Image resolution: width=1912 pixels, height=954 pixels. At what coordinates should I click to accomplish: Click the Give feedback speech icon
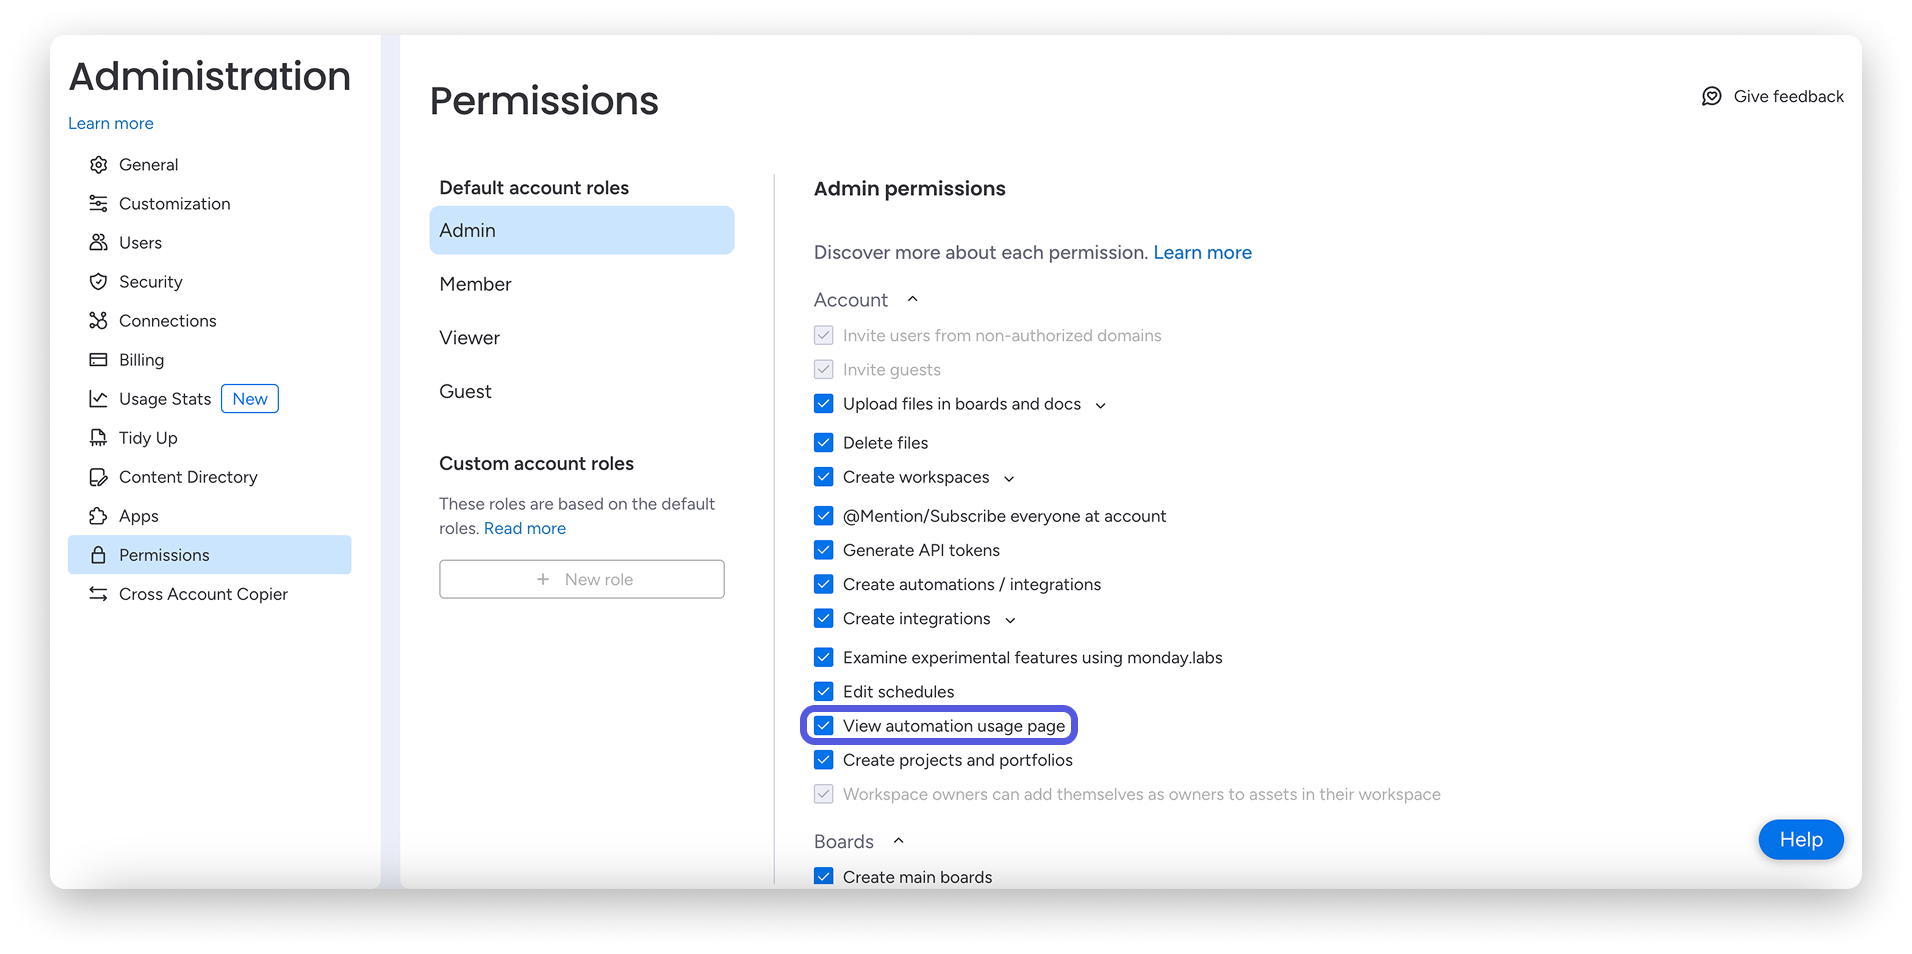pyautogui.click(x=1712, y=96)
